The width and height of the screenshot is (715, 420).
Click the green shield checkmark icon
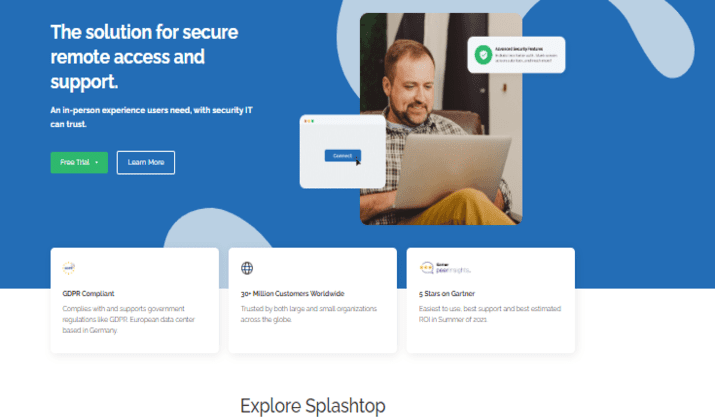(483, 55)
